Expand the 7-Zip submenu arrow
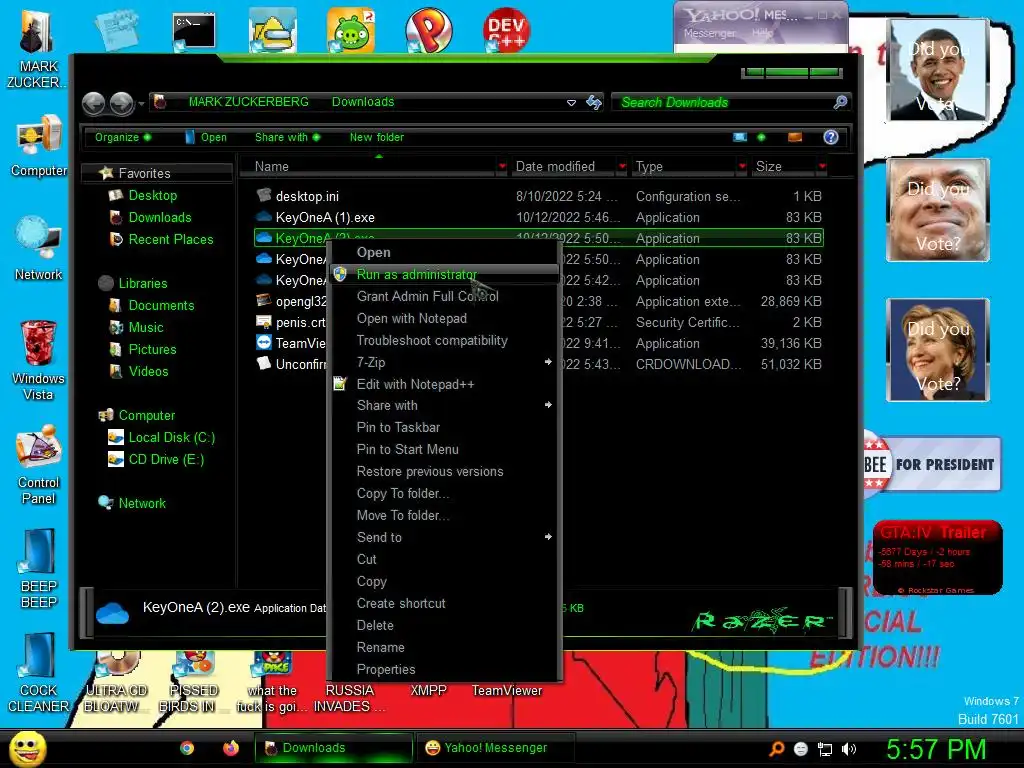 [x=548, y=362]
